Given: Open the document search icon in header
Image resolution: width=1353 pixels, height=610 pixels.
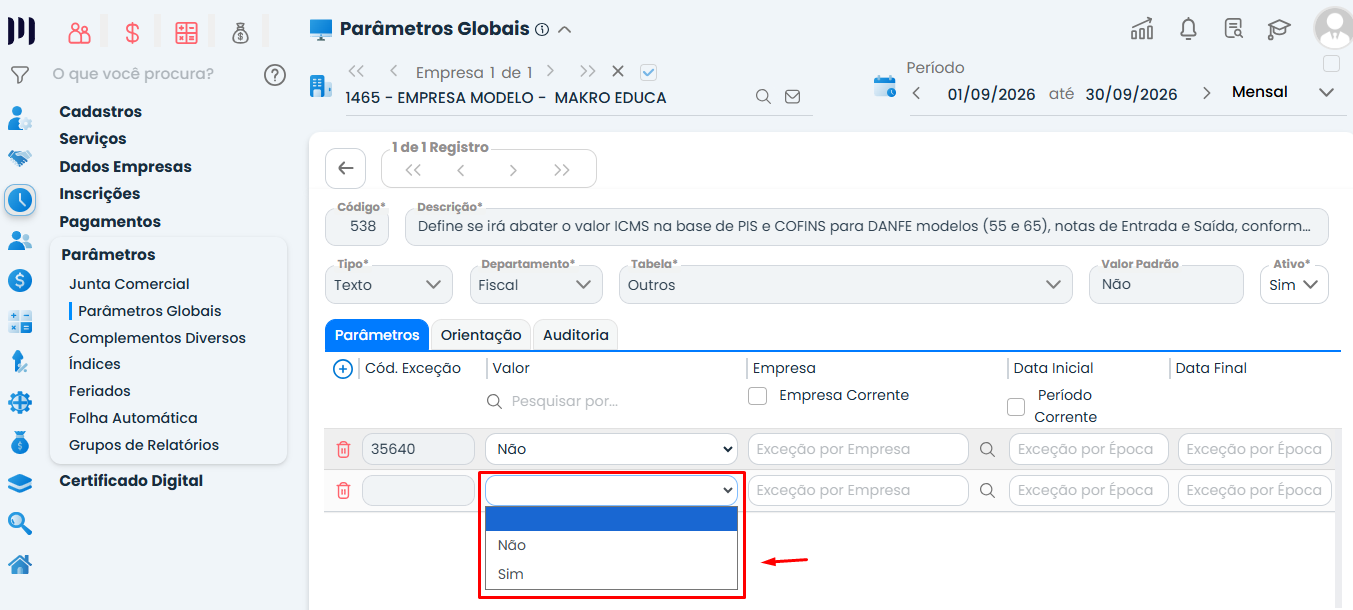Looking at the screenshot, I should (x=1233, y=29).
